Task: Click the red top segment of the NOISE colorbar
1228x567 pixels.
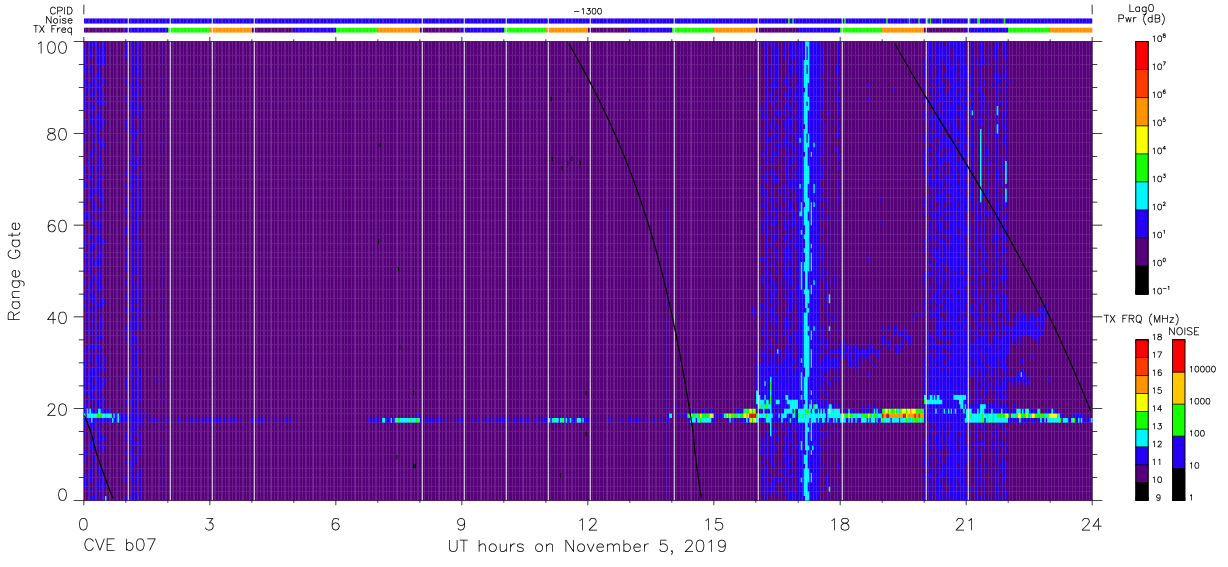Action: point(1177,356)
